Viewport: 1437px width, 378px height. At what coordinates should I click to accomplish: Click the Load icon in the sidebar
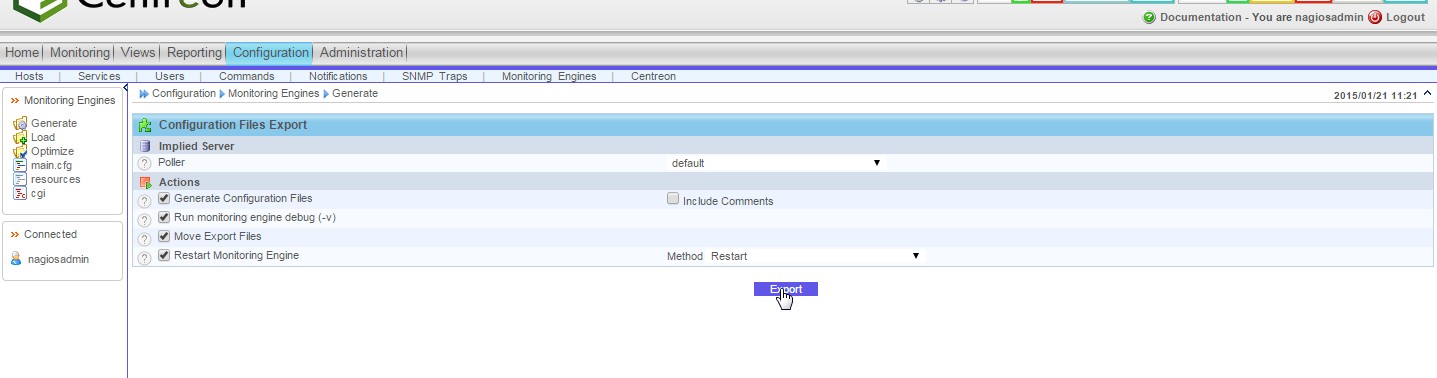(x=20, y=137)
